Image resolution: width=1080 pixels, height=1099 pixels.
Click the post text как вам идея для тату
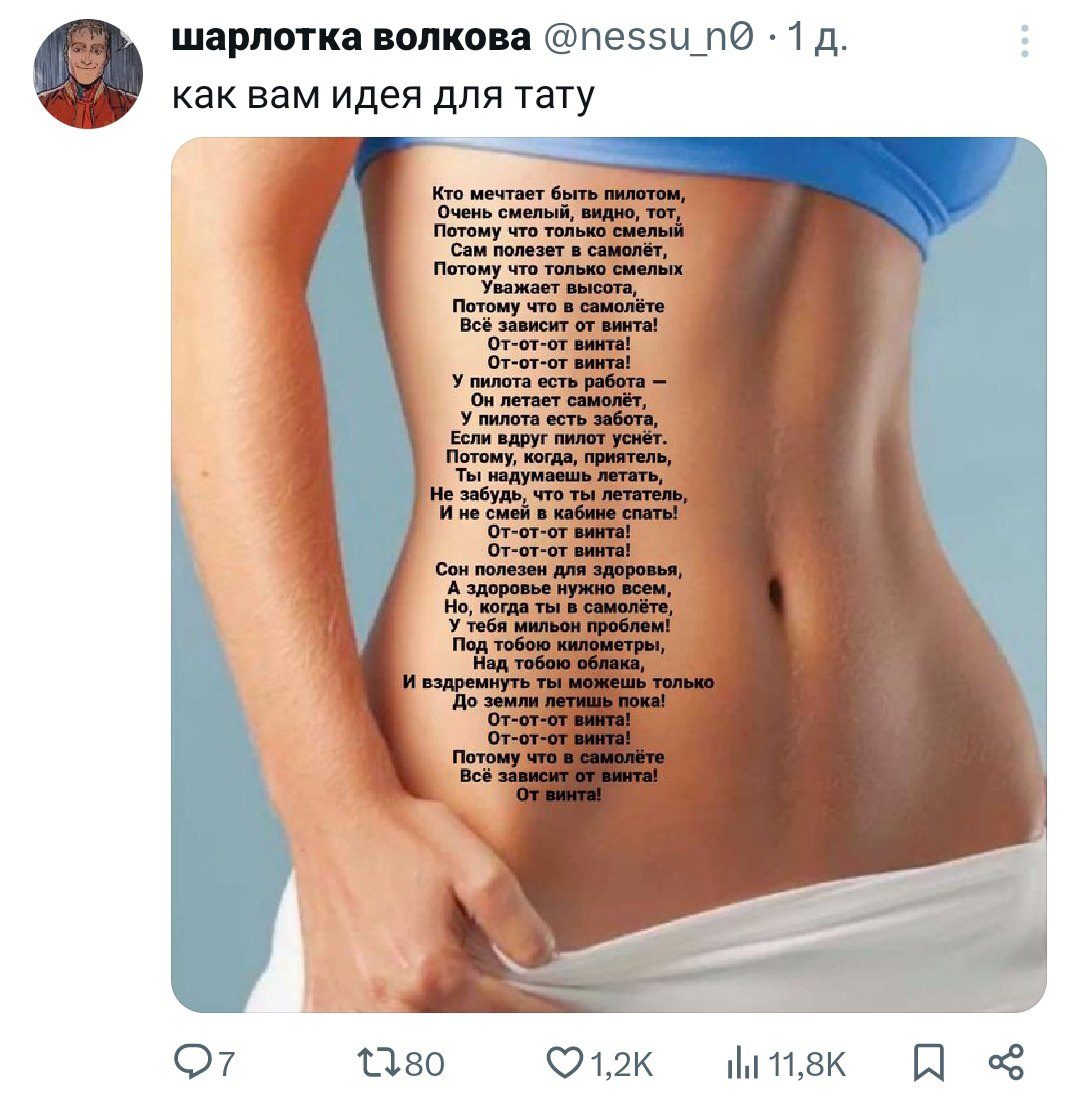click(x=383, y=95)
